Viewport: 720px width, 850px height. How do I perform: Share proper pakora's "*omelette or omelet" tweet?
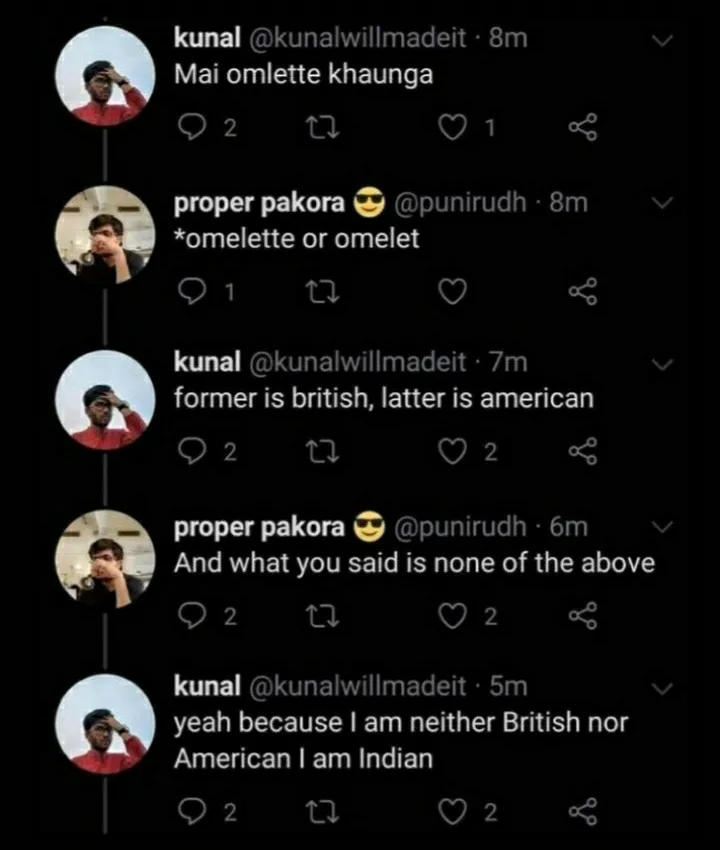click(x=583, y=292)
